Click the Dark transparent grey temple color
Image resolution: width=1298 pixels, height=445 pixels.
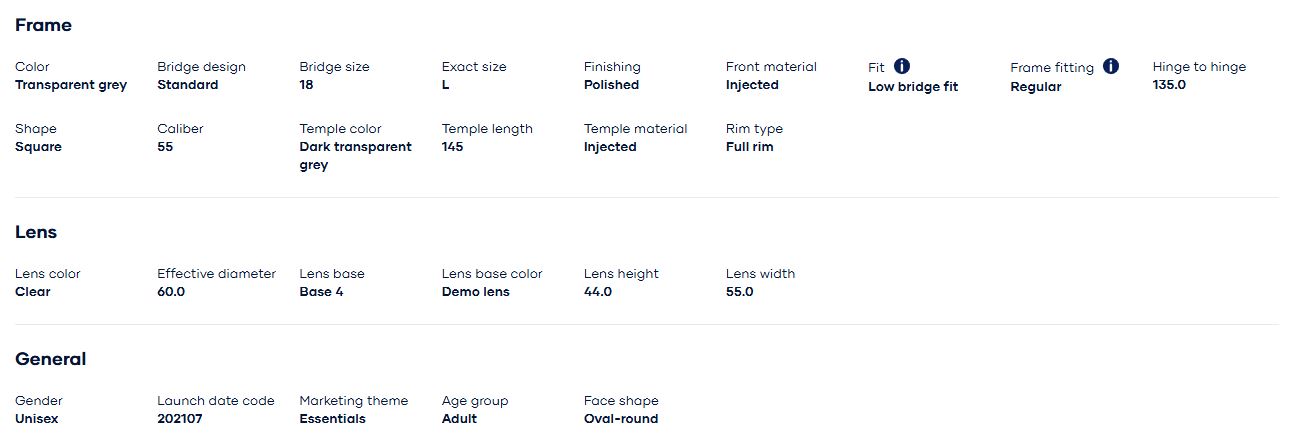point(355,156)
